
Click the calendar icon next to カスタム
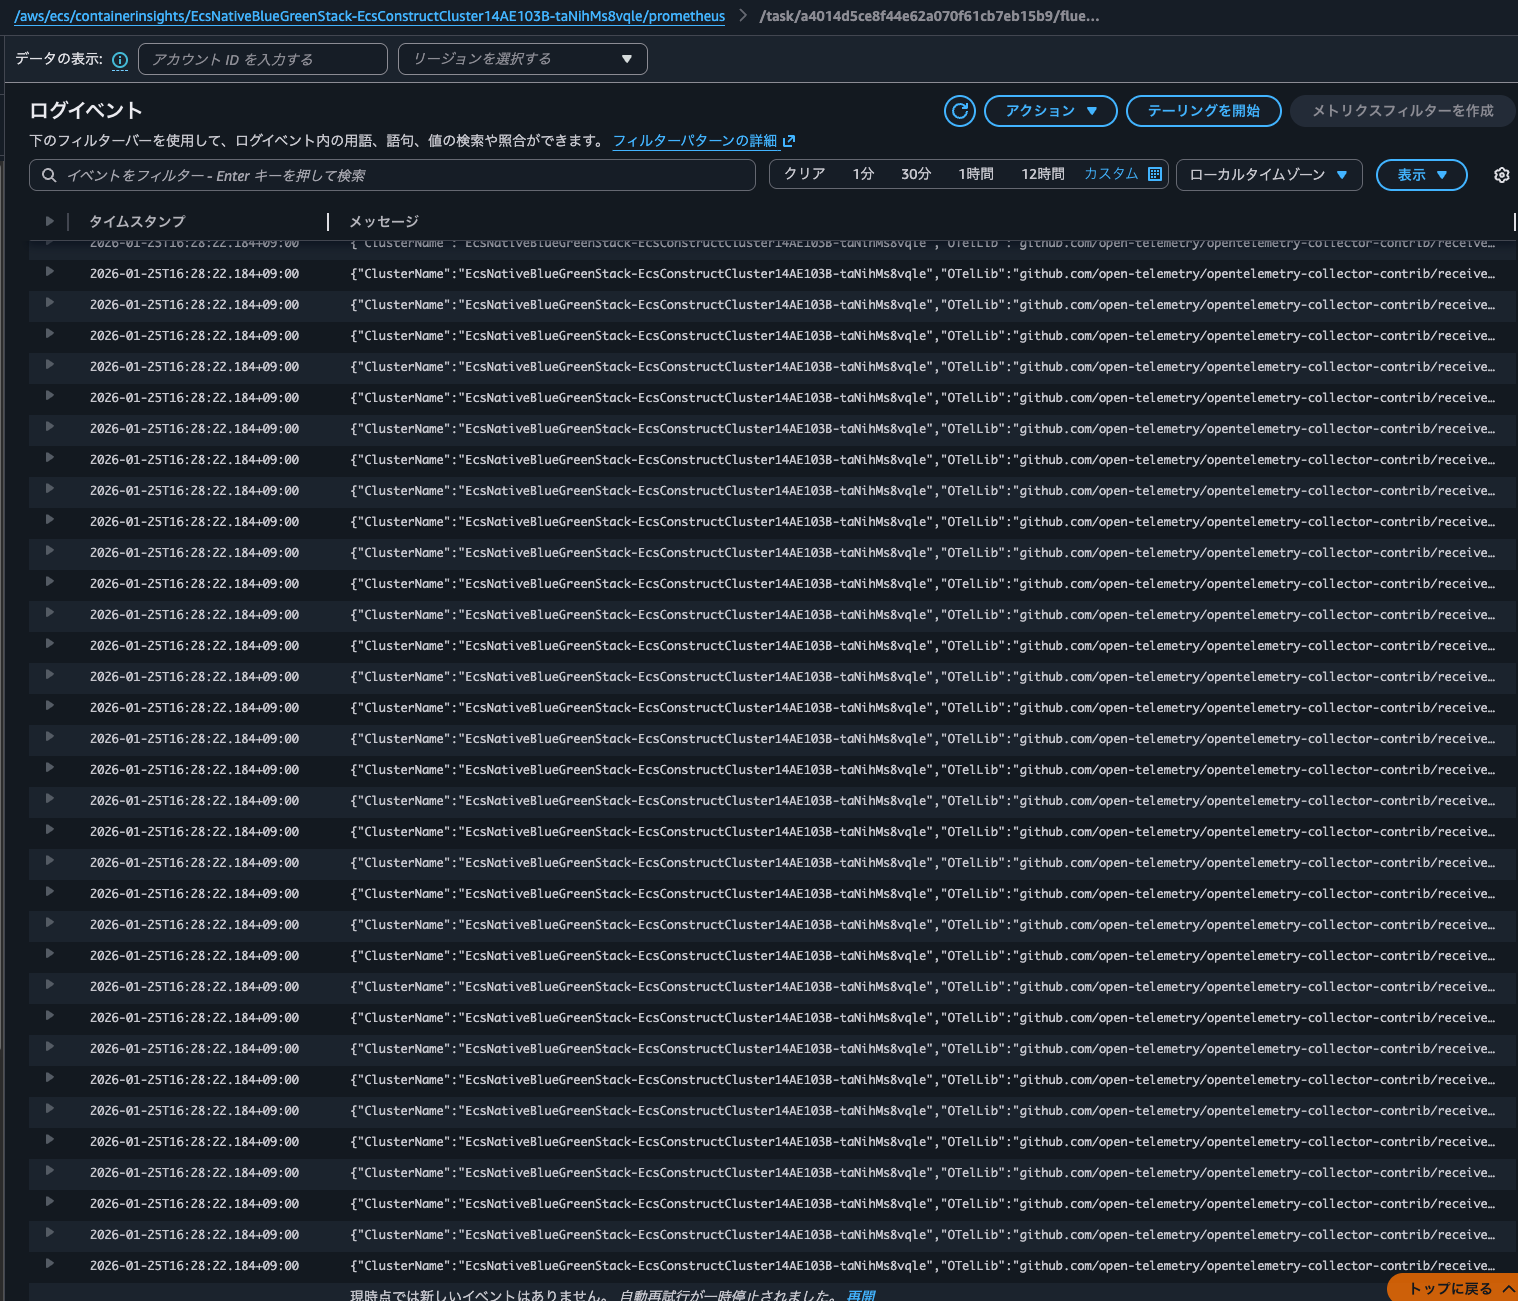[x=1155, y=174]
